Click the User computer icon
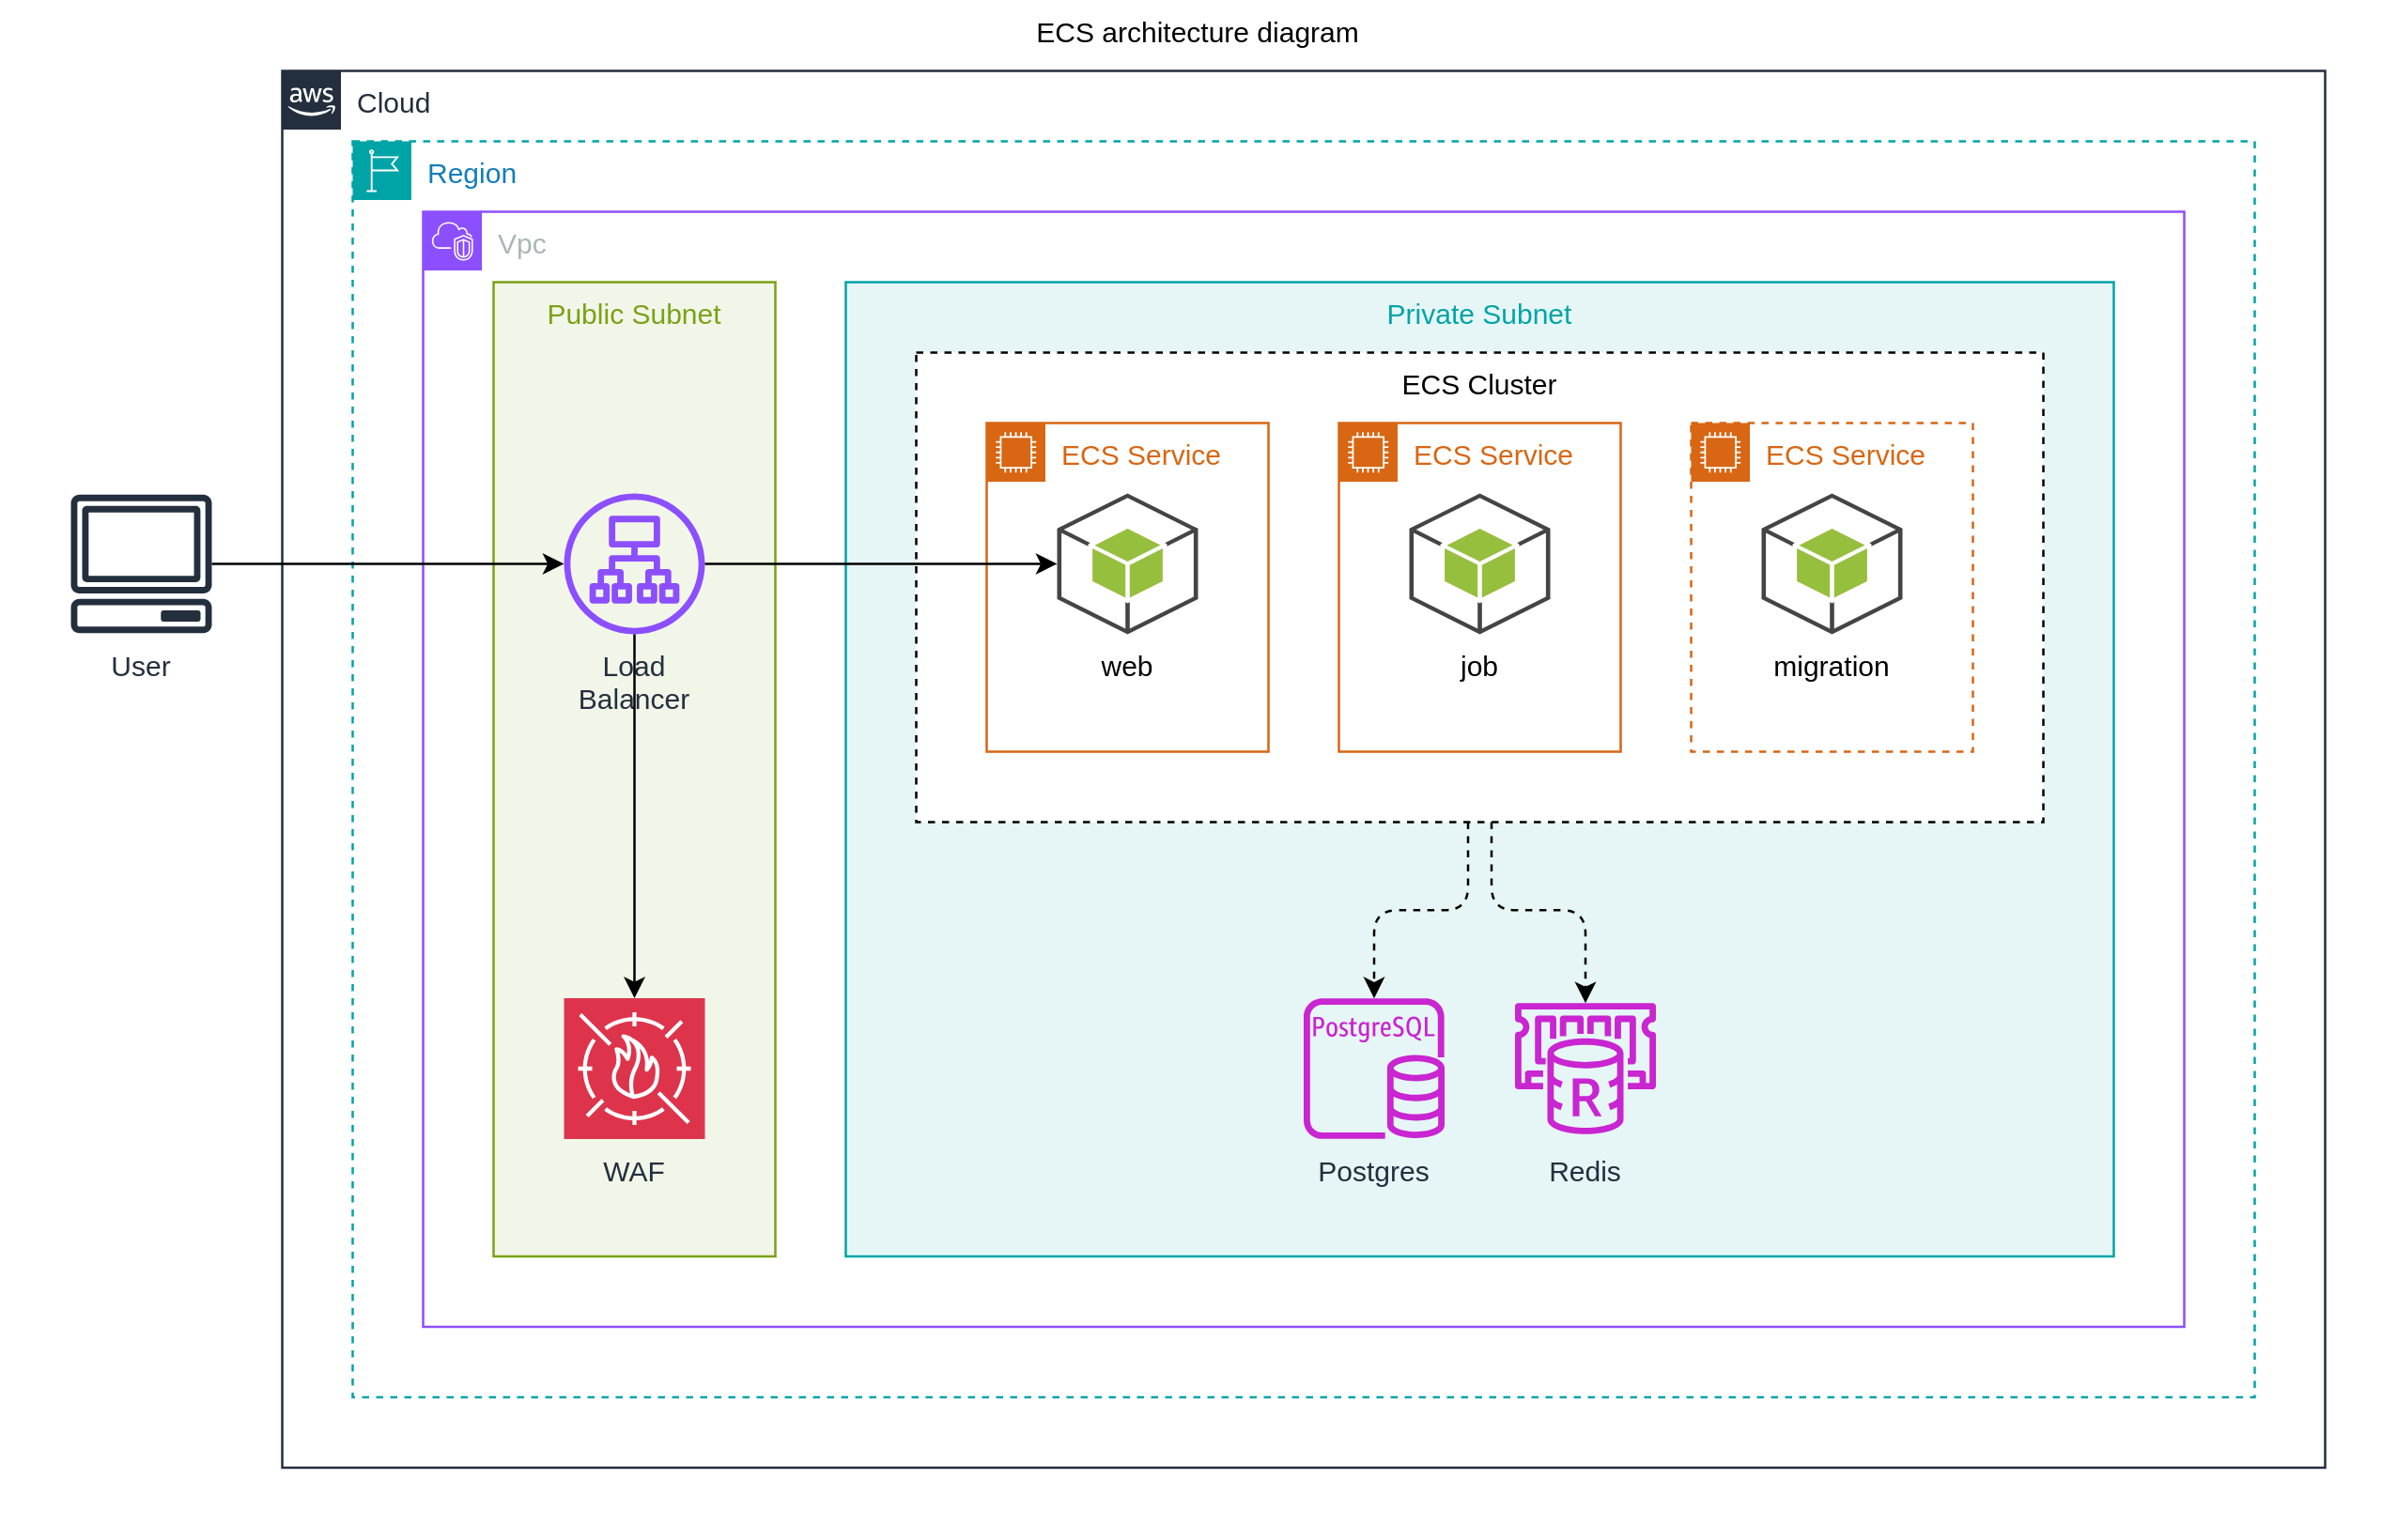 [x=141, y=563]
